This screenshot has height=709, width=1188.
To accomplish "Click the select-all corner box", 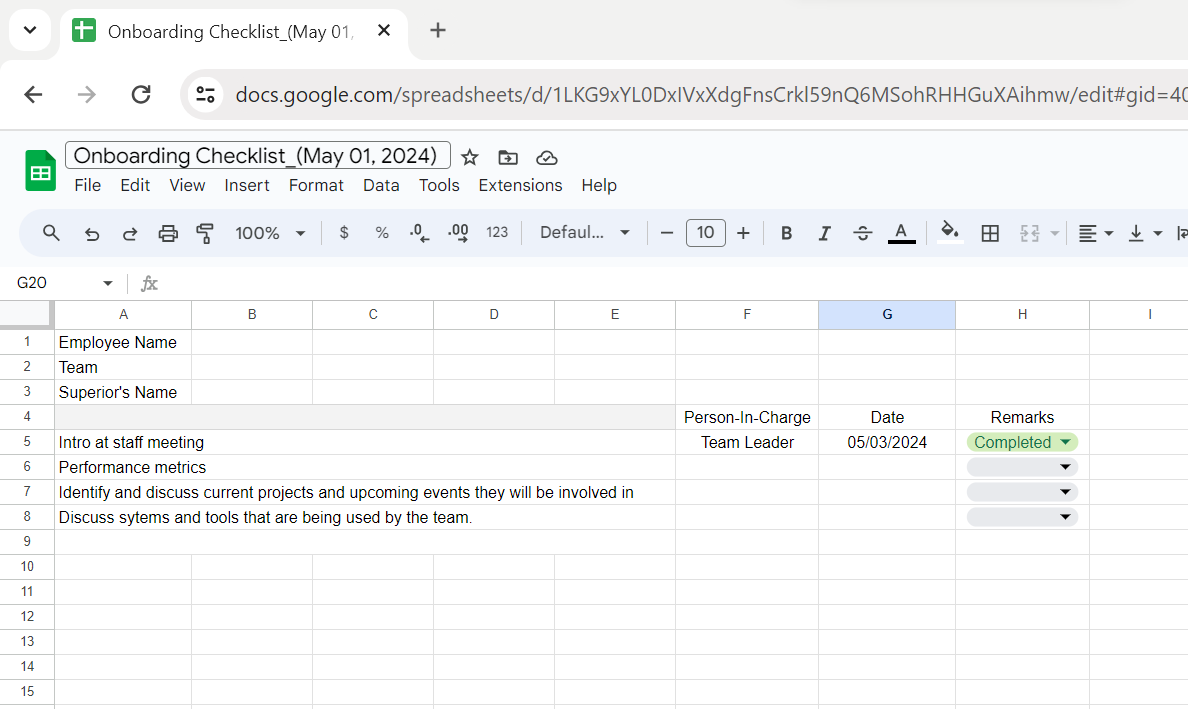I will (x=27, y=314).
